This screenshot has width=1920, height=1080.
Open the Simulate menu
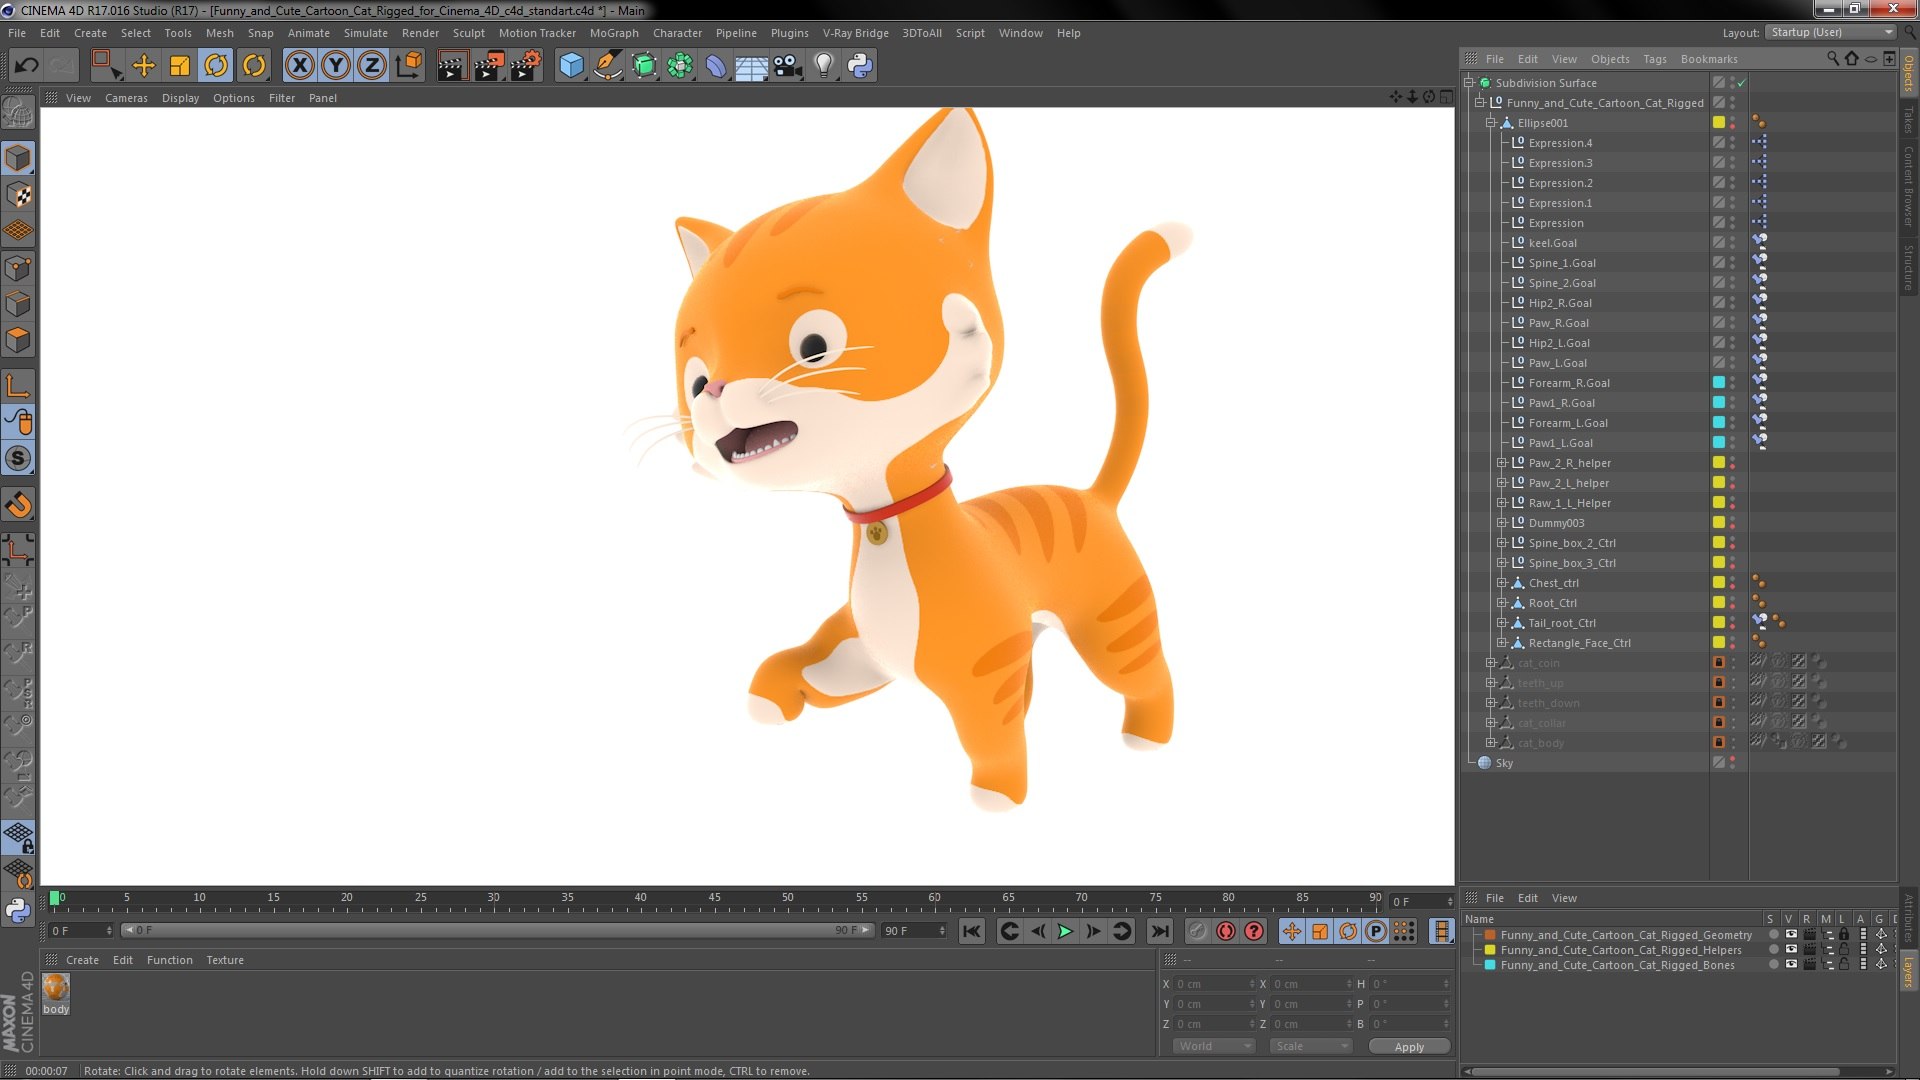coord(365,33)
